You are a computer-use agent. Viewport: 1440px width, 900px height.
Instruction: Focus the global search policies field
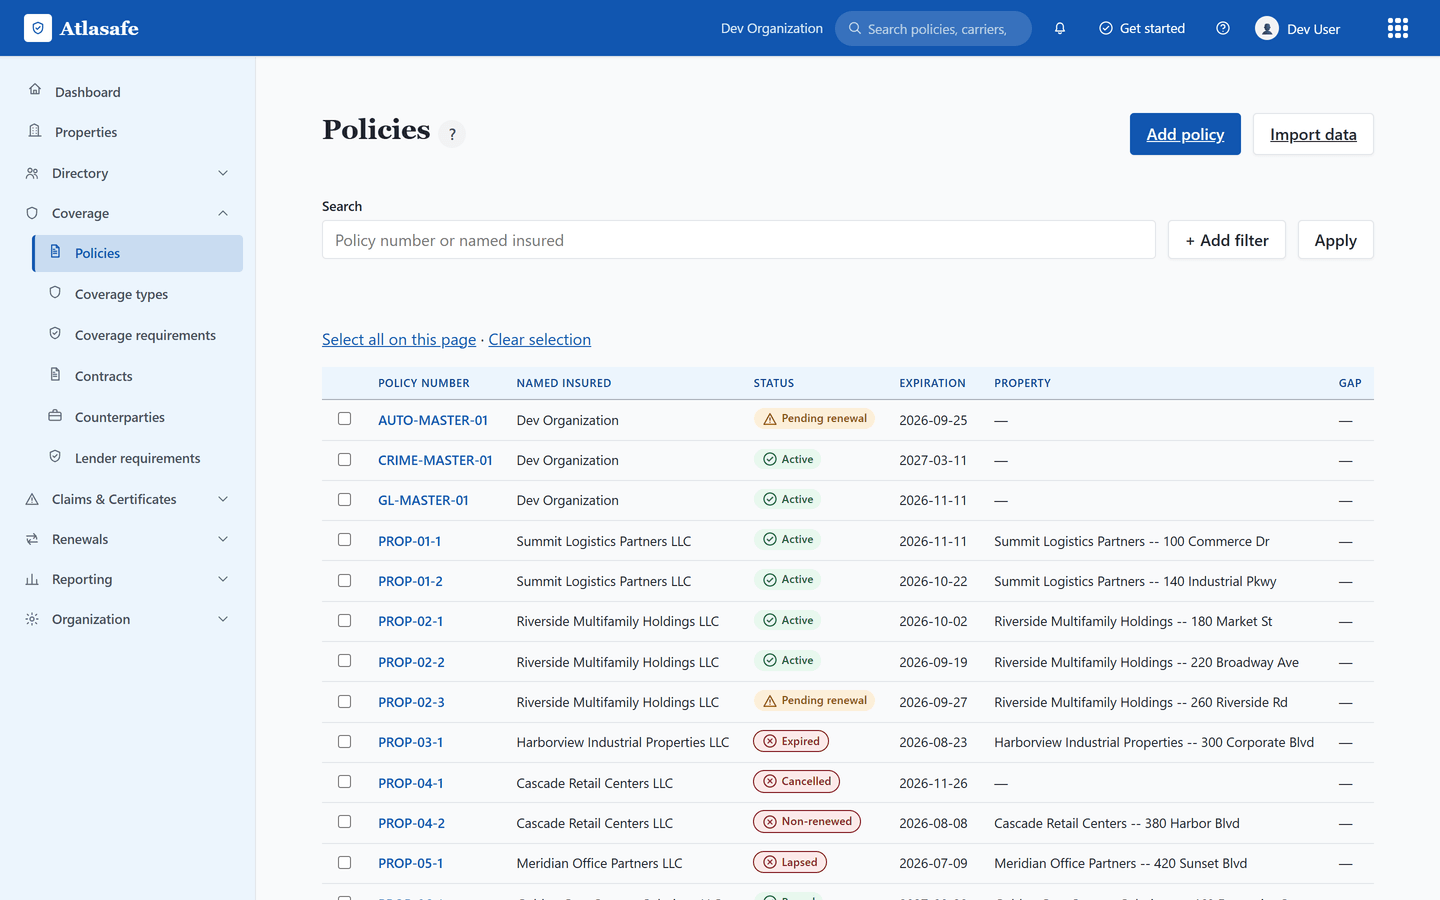(x=933, y=28)
